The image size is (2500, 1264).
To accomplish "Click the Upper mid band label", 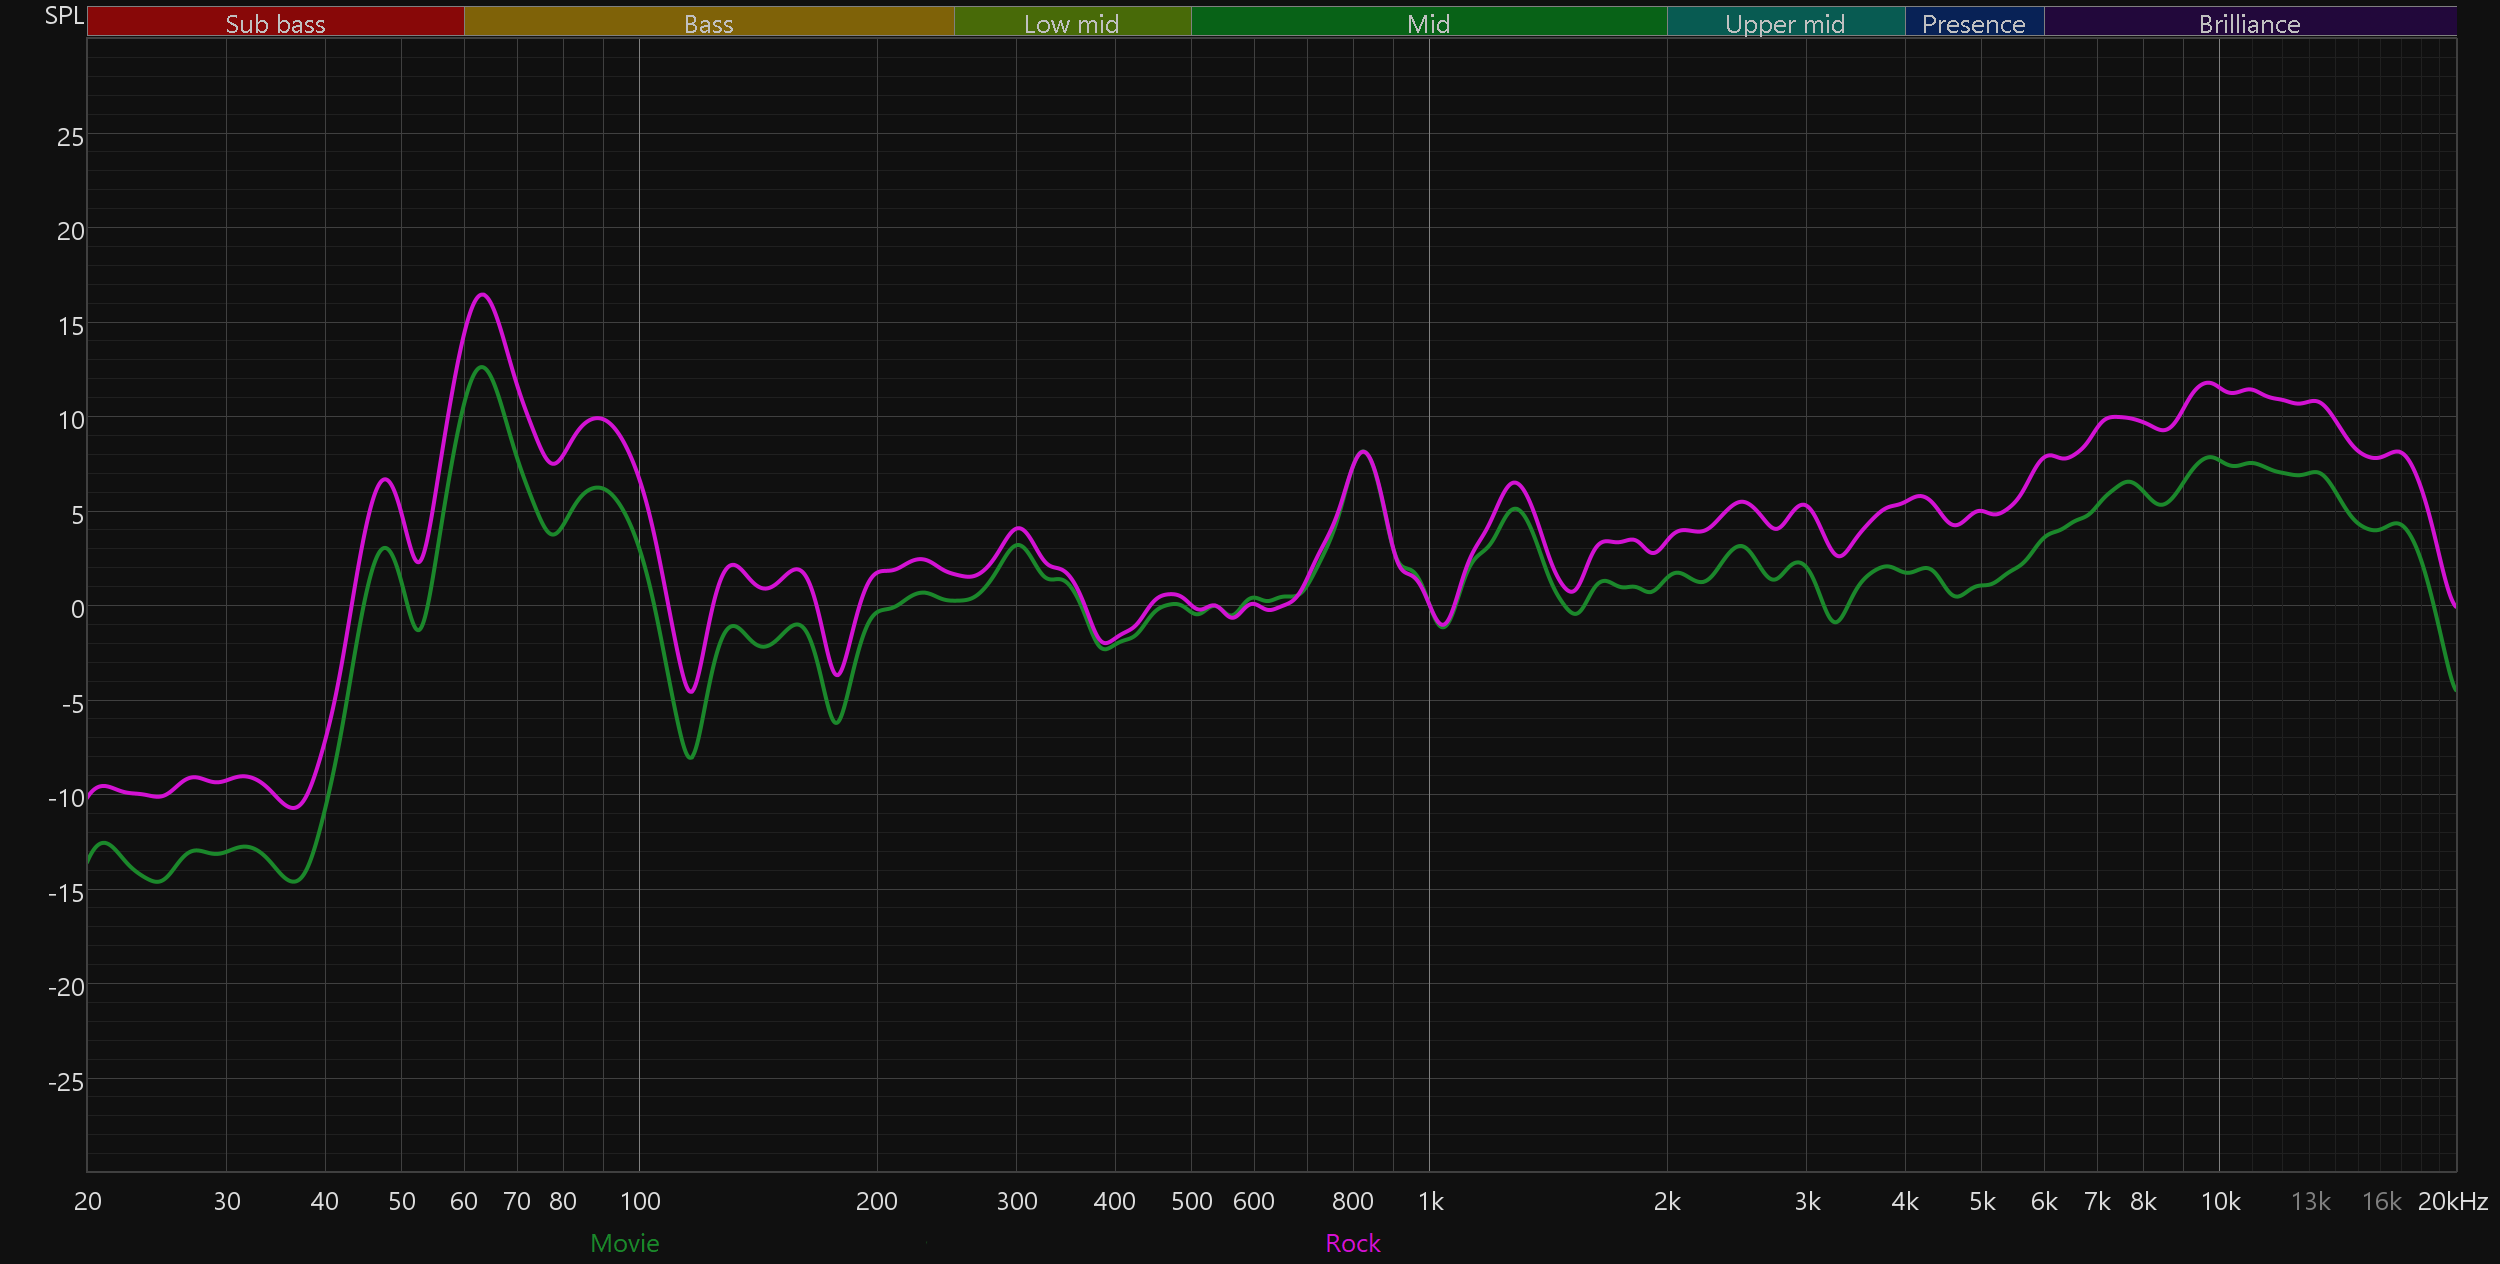I will coord(1785,23).
